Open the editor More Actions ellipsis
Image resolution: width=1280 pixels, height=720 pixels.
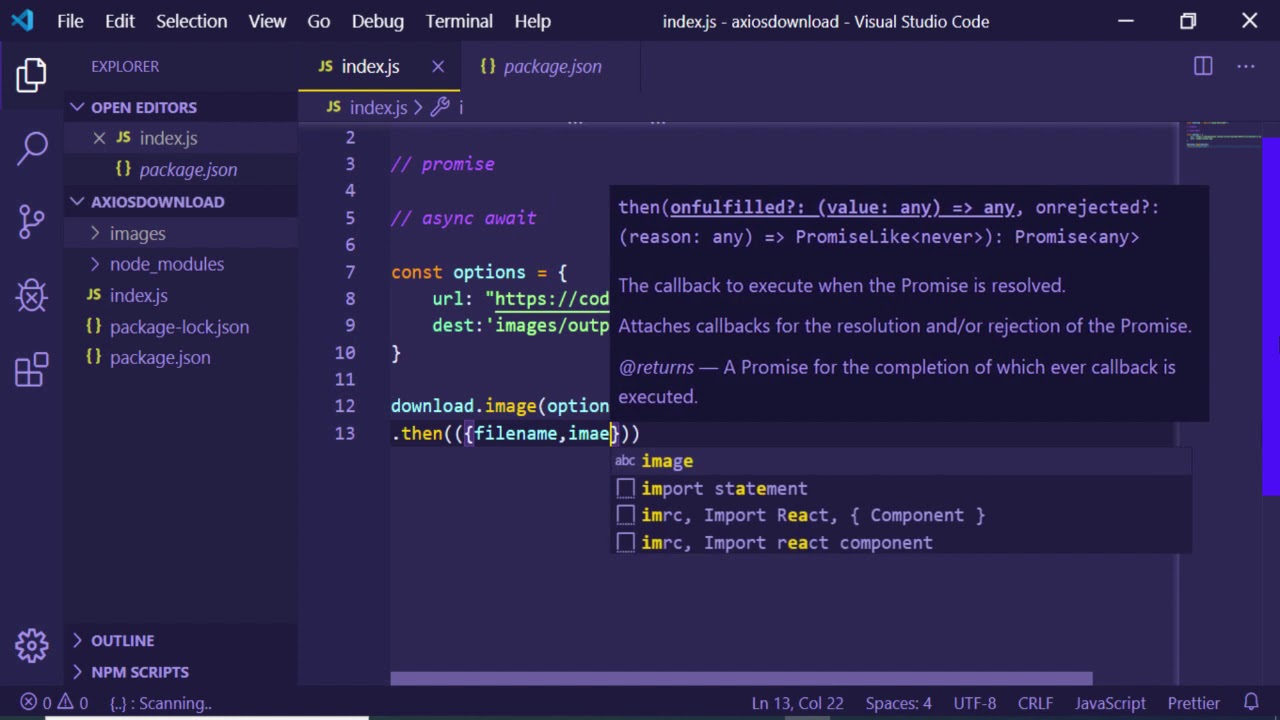1246,66
